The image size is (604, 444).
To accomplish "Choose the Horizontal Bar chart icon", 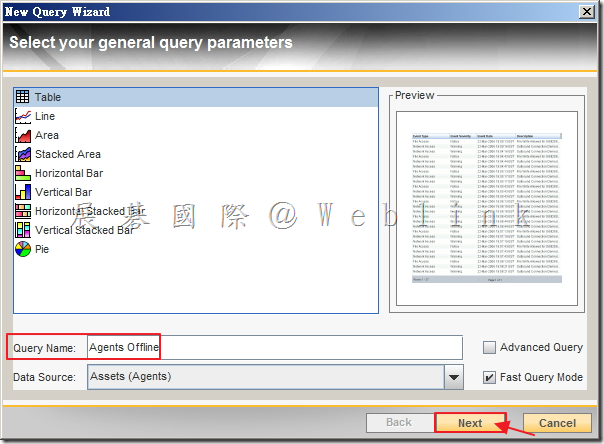I will pos(23,173).
